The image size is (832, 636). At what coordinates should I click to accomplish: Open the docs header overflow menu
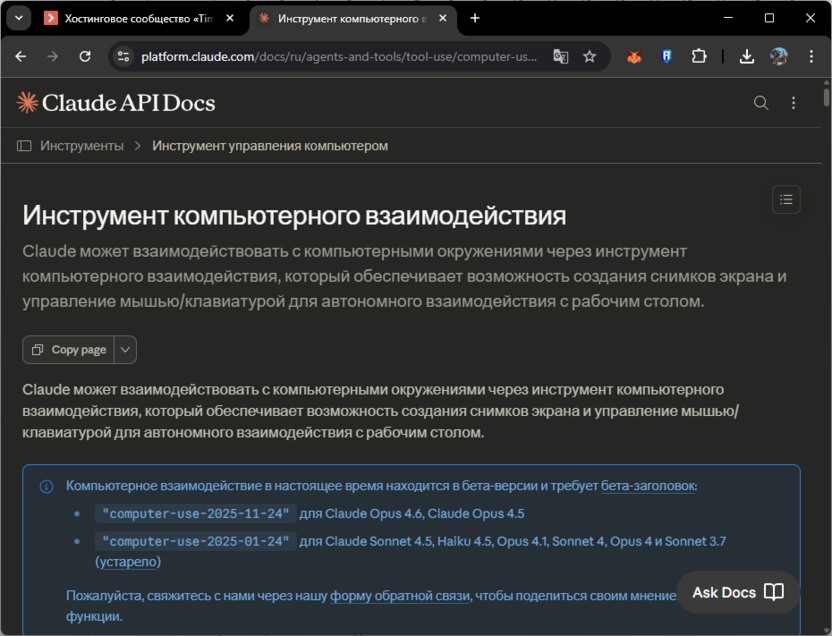point(793,102)
